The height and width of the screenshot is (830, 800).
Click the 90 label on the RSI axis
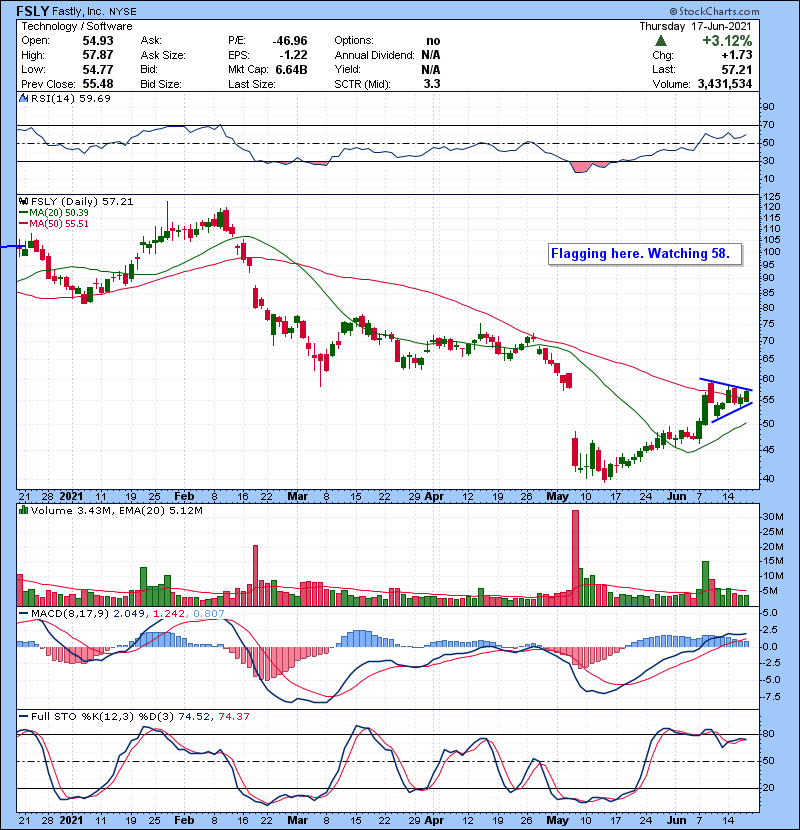pyautogui.click(x=768, y=107)
